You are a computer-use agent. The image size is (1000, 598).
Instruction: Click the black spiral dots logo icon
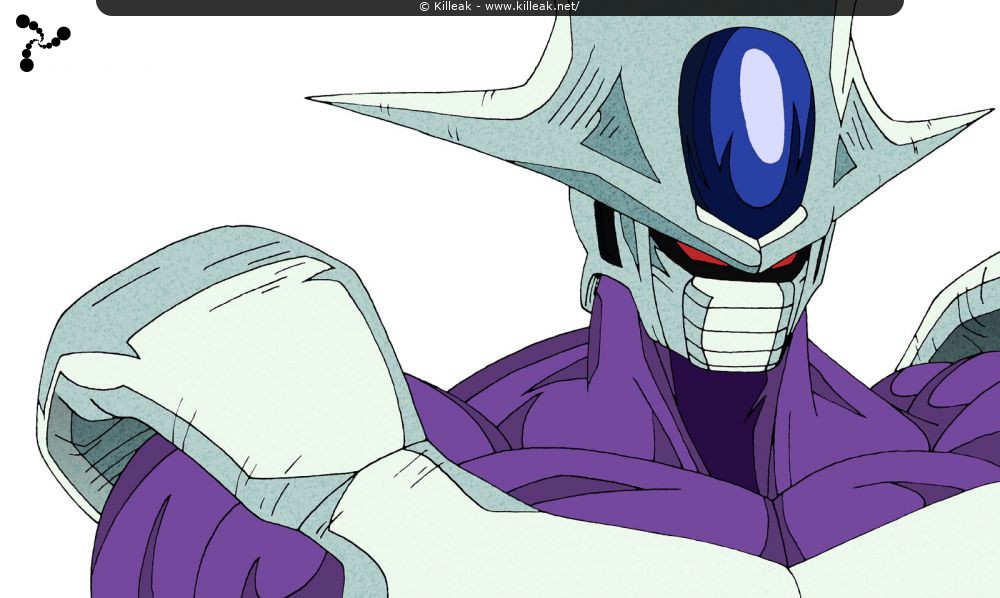[x=43, y=43]
